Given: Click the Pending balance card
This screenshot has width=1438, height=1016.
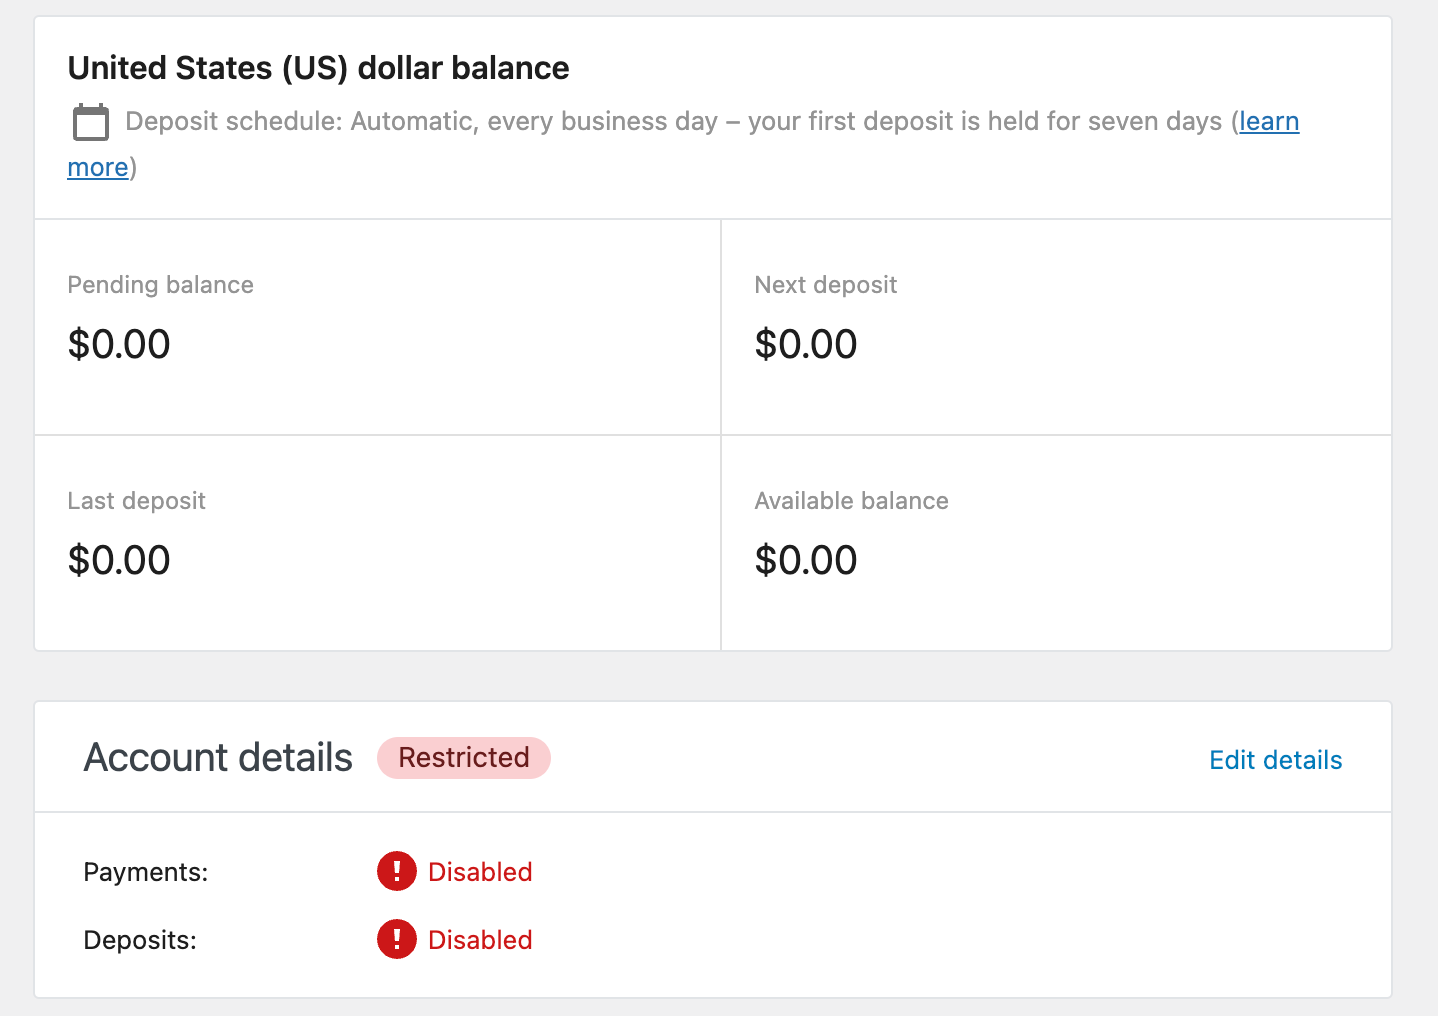Looking at the screenshot, I should pos(377,327).
